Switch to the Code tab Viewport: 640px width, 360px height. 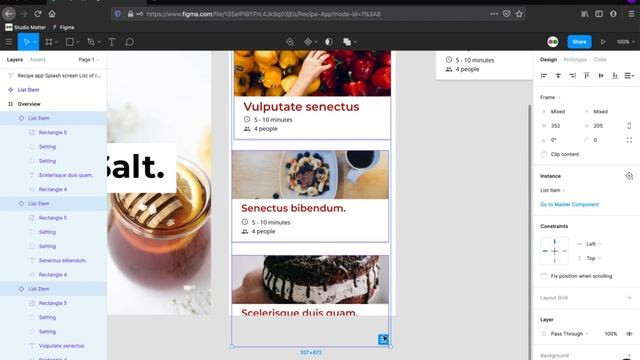pyautogui.click(x=600, y=60)
